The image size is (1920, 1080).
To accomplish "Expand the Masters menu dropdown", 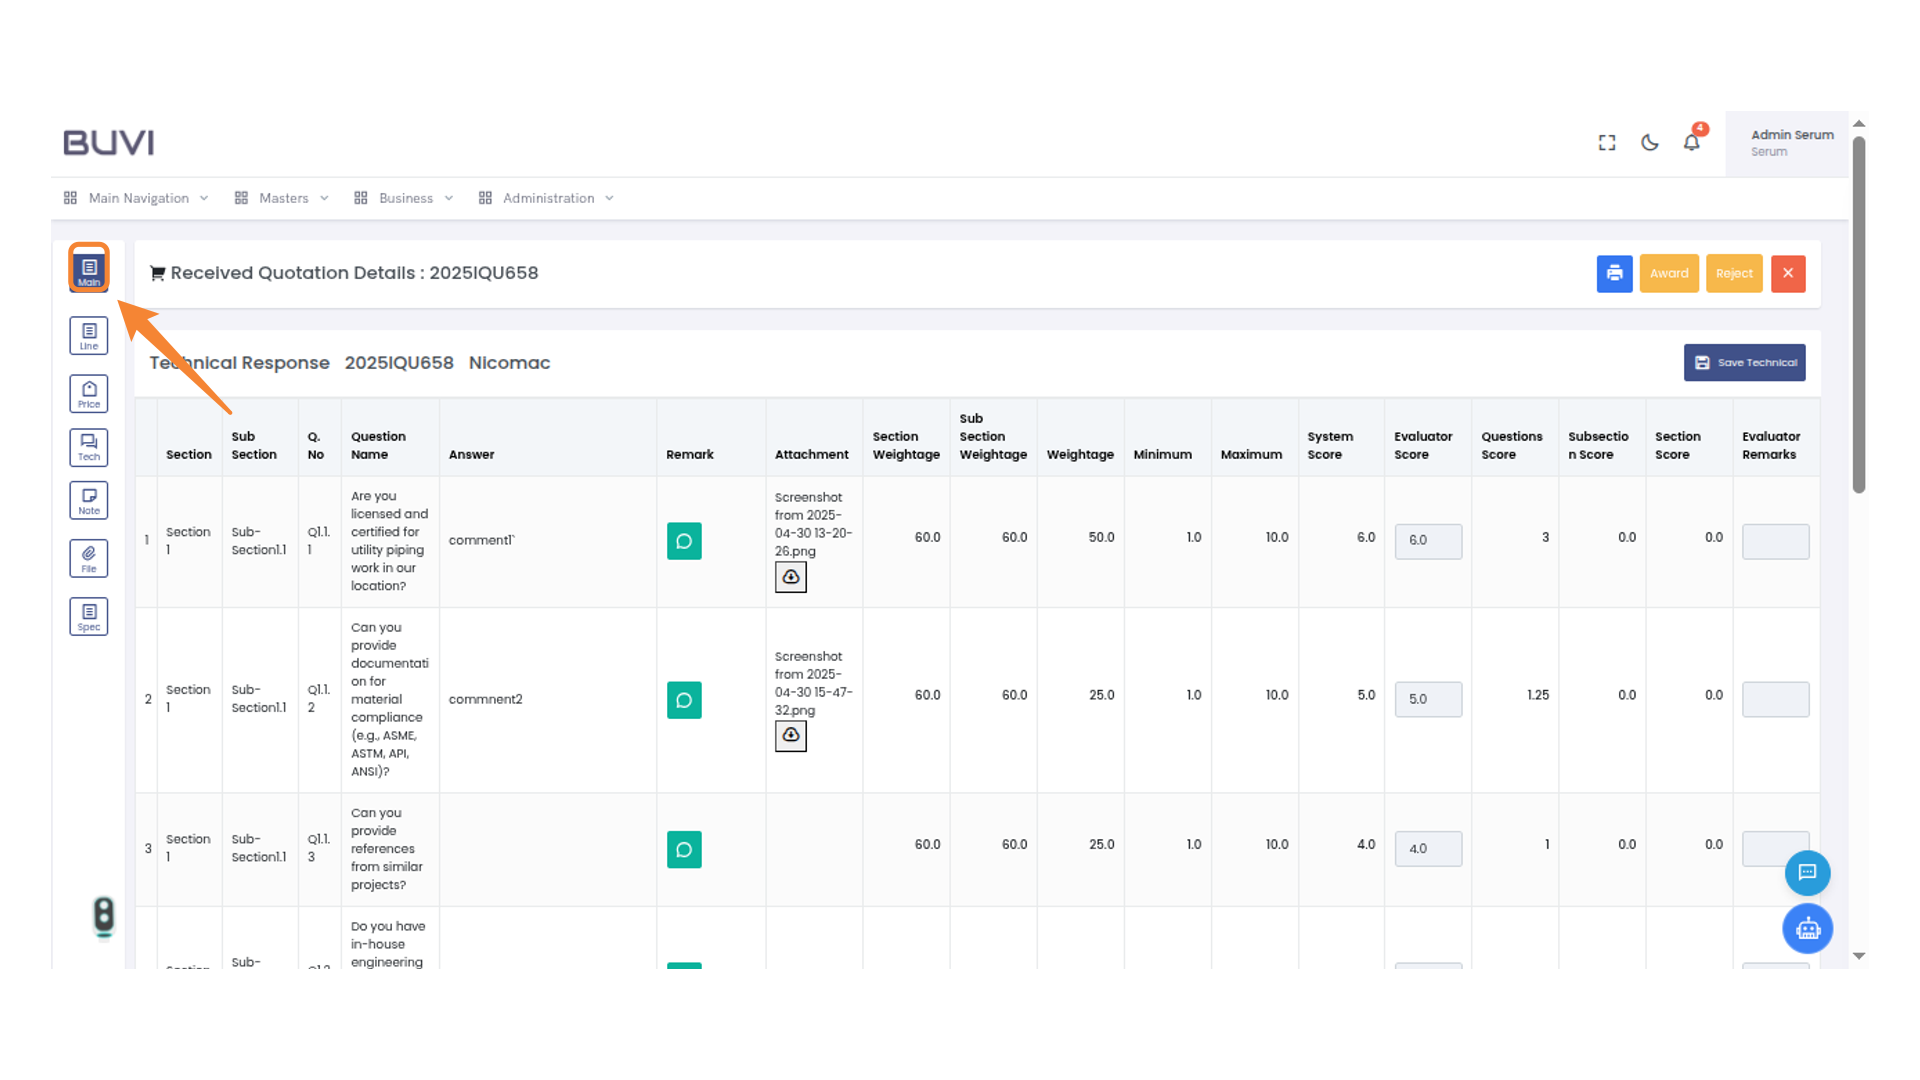I will (282, 198).
